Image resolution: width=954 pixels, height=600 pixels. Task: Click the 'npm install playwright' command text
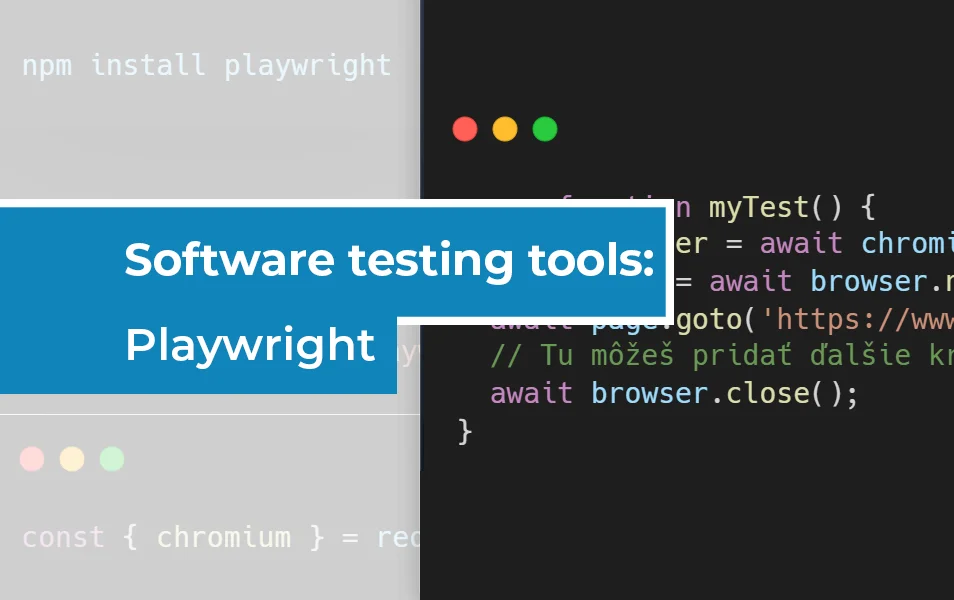(x=206, y=66)
